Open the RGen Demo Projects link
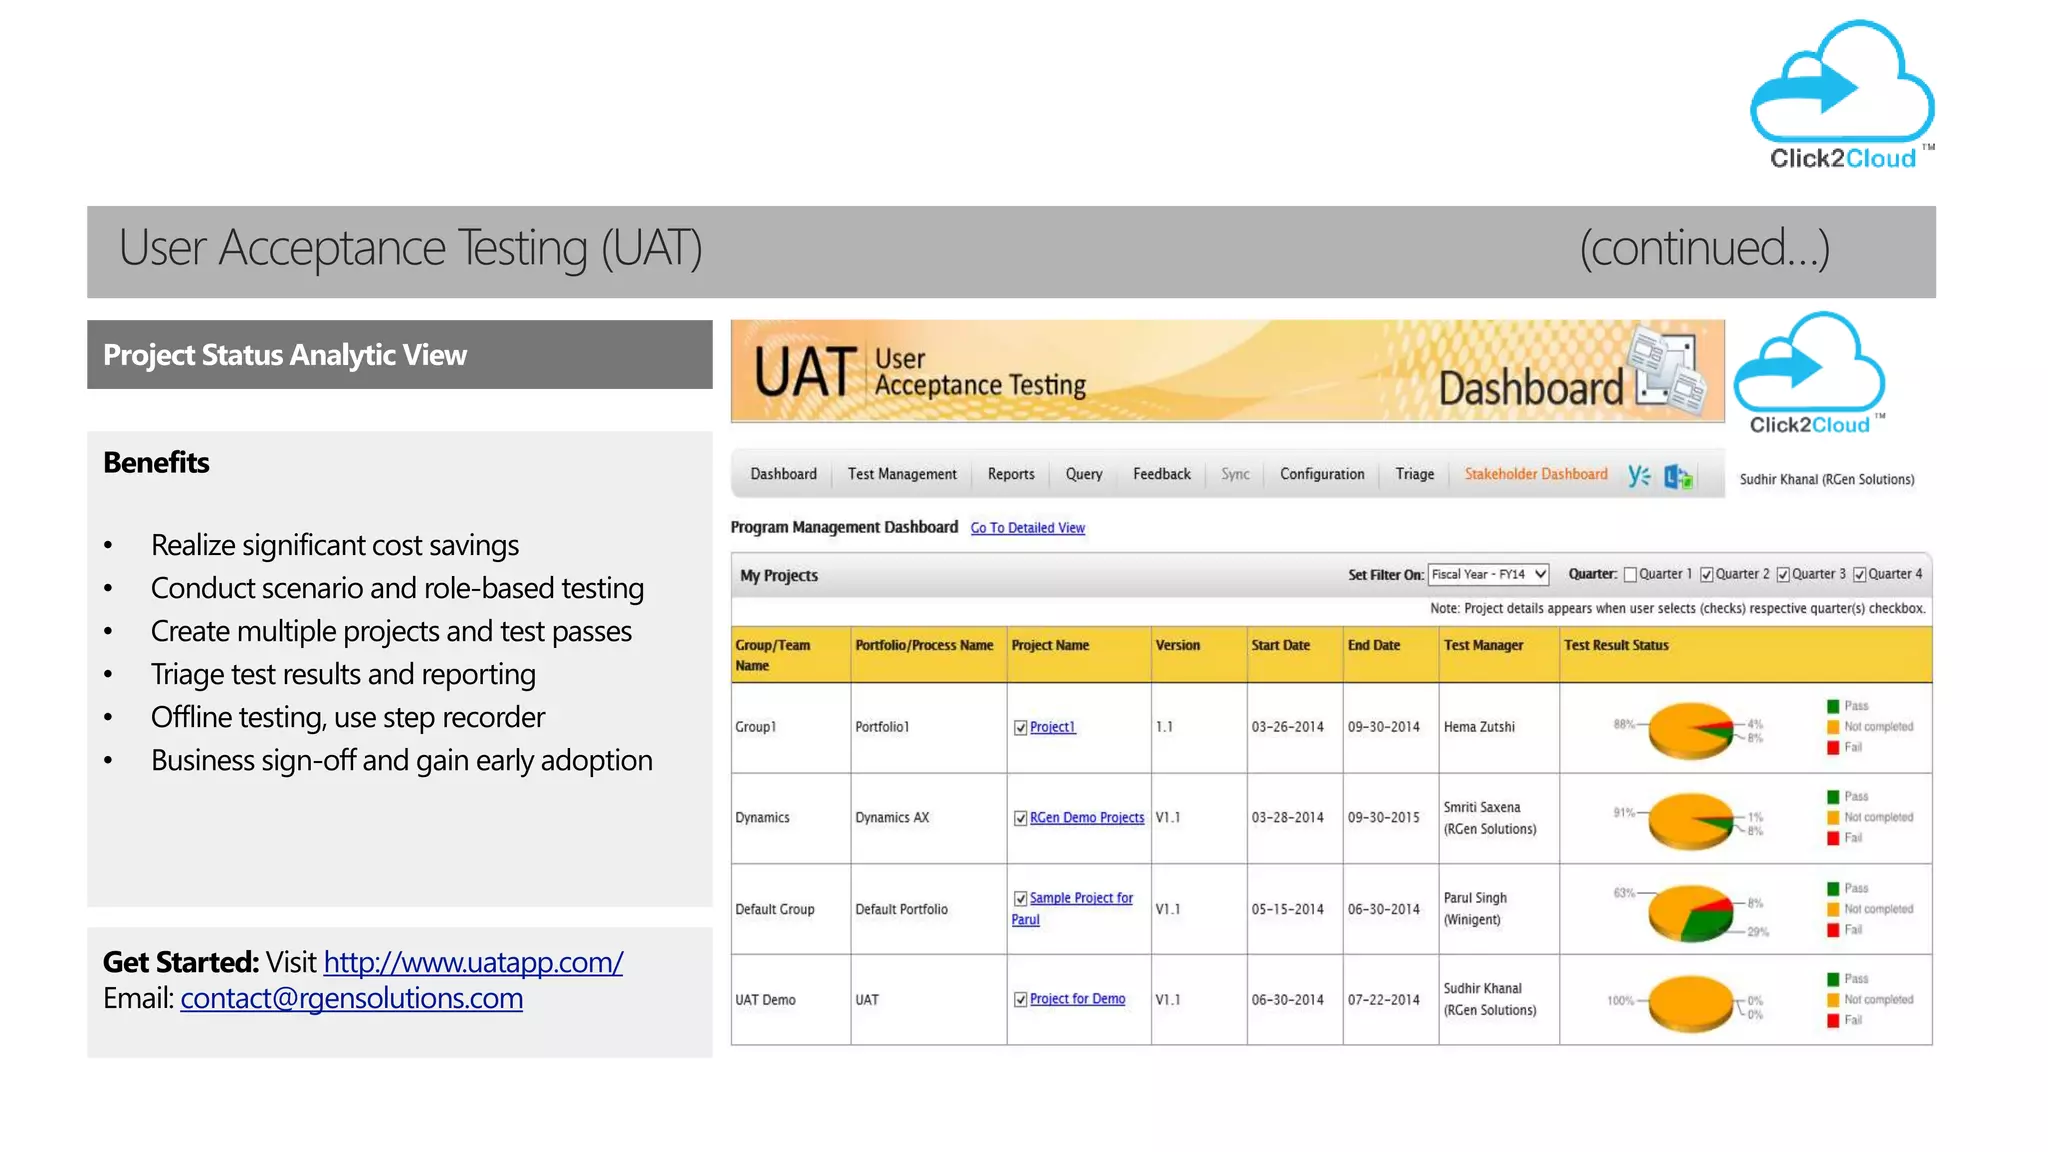2048x1152 pixels. (1087, 818)
